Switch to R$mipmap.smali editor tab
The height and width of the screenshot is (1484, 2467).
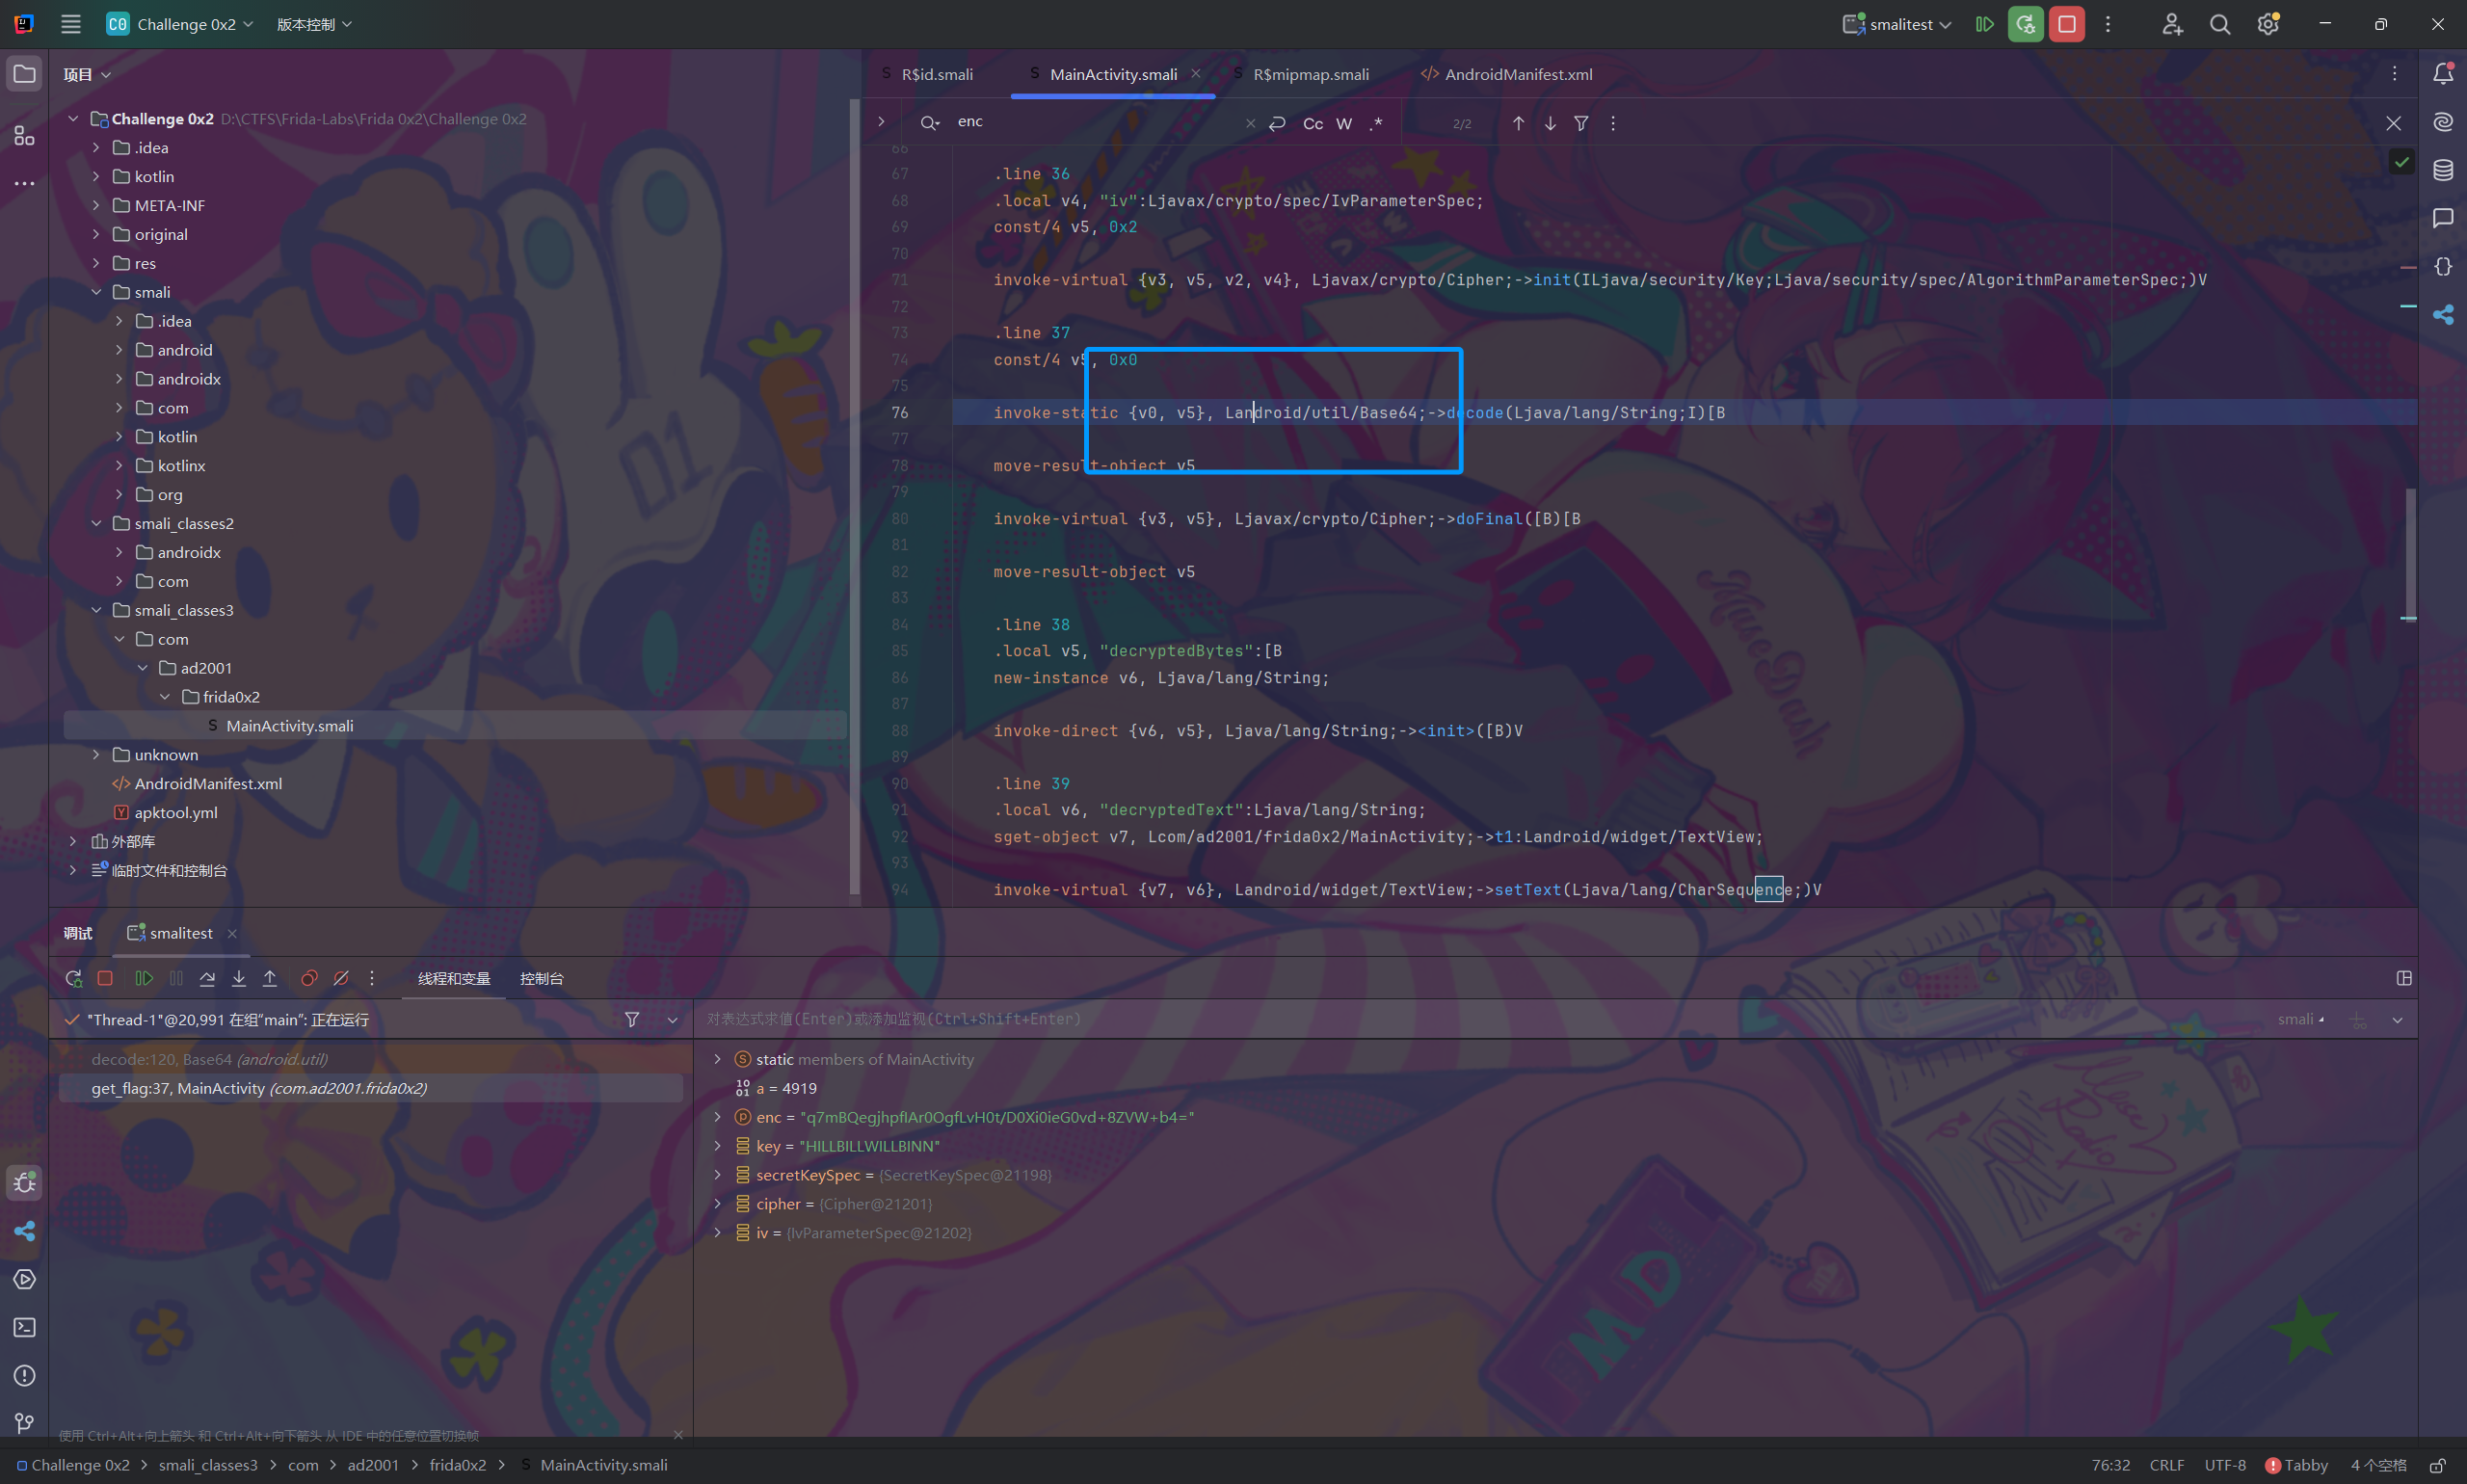[x=1310, y=74]
